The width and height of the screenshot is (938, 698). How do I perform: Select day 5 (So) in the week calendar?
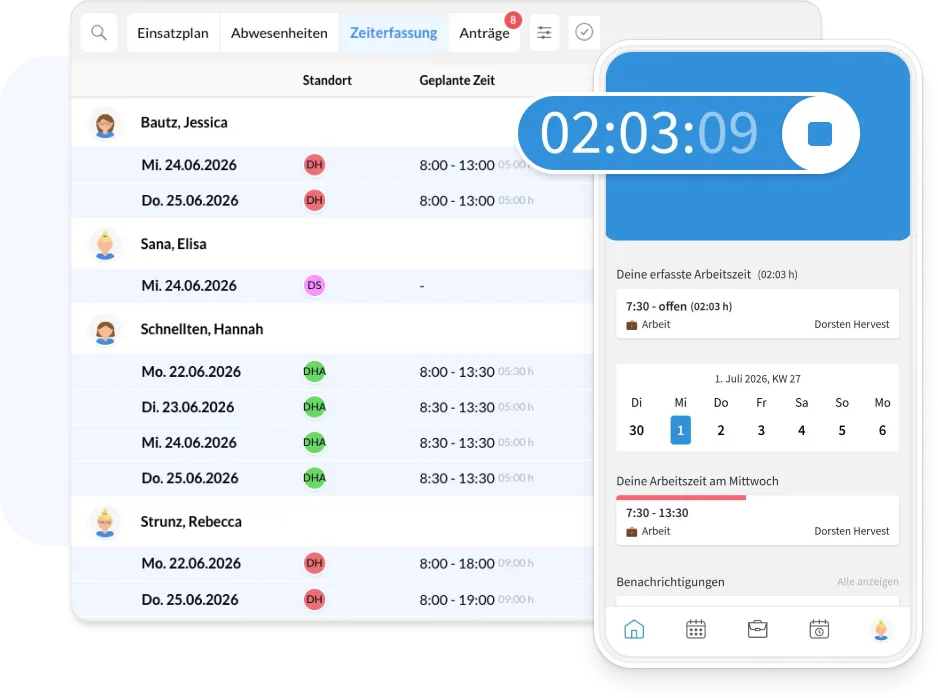click(842, 430)
